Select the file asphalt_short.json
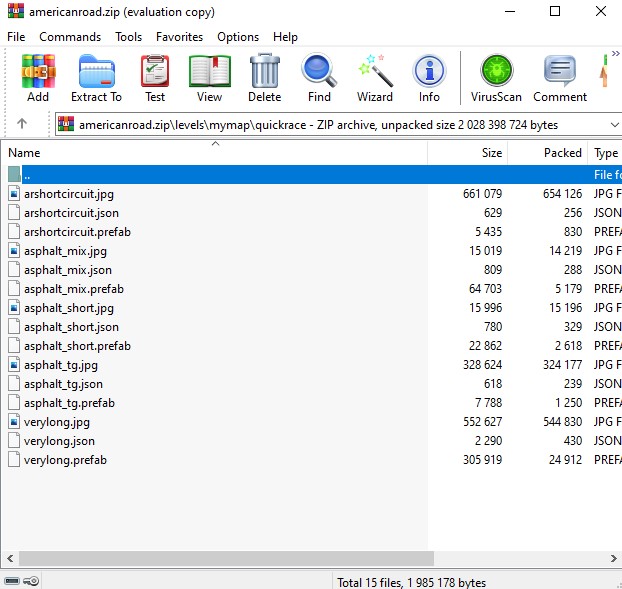This screenshot has height=589, width=622. [x=71, y=327]
